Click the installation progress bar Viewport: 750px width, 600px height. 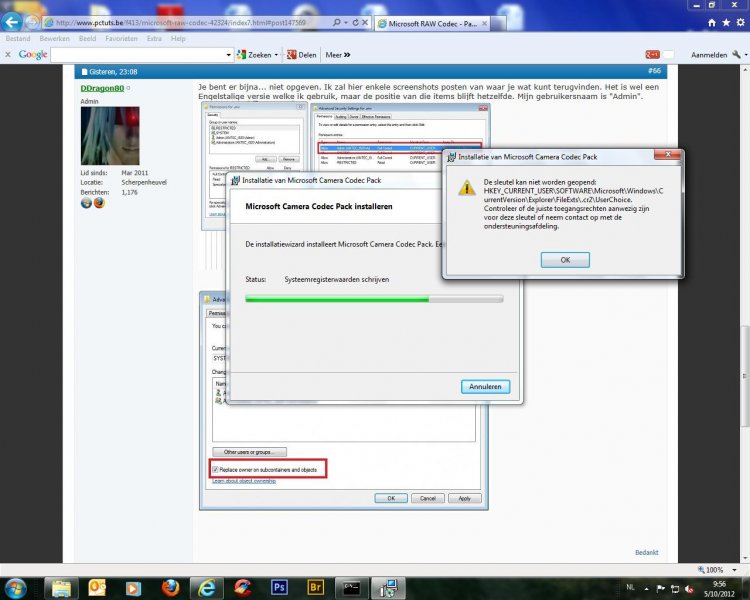(x=374, y=298)
